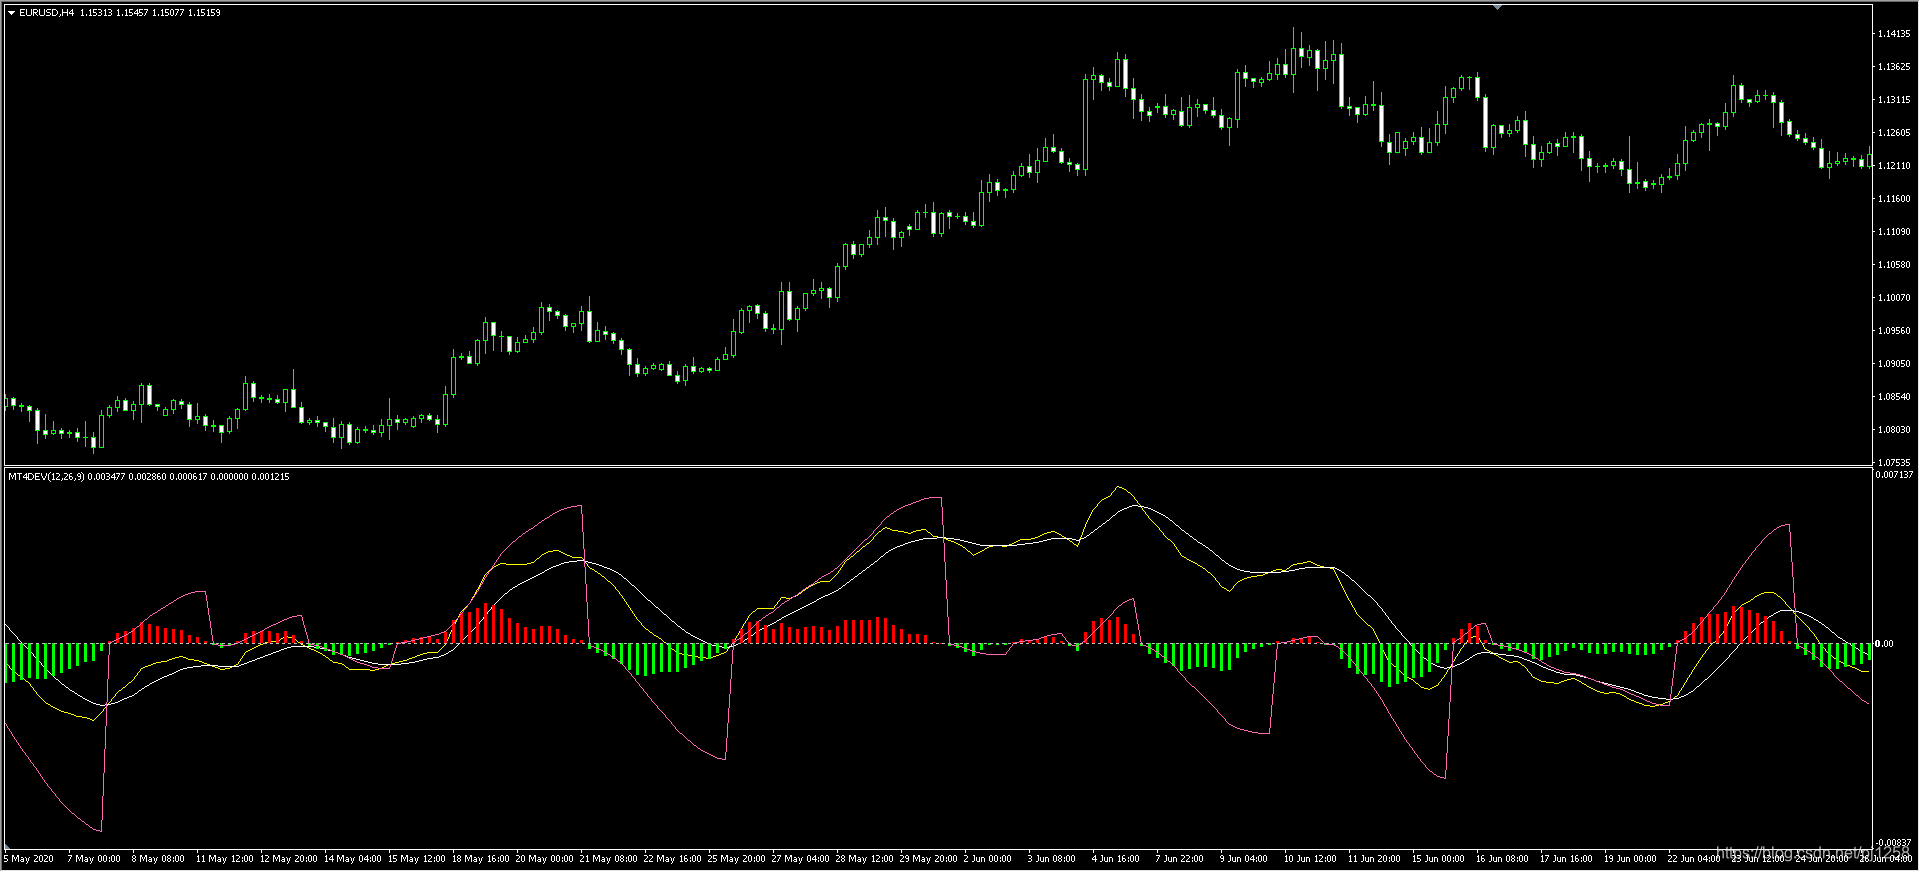Click the 1.13115 price label

[1894, 100]
